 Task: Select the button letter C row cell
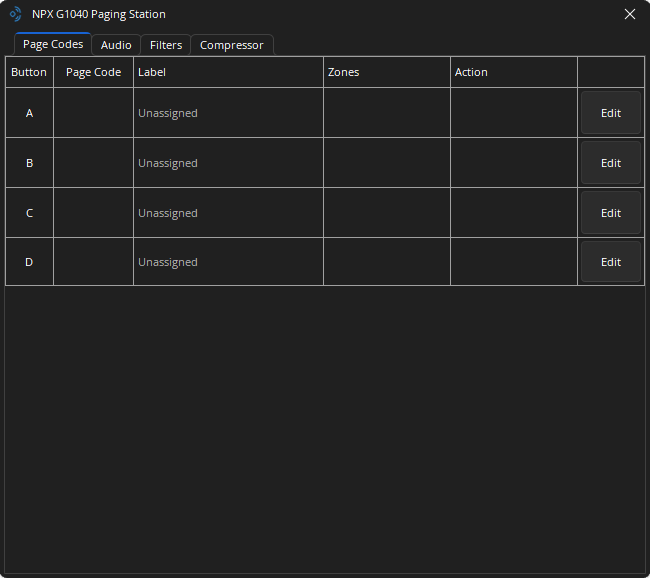(29, 213)
